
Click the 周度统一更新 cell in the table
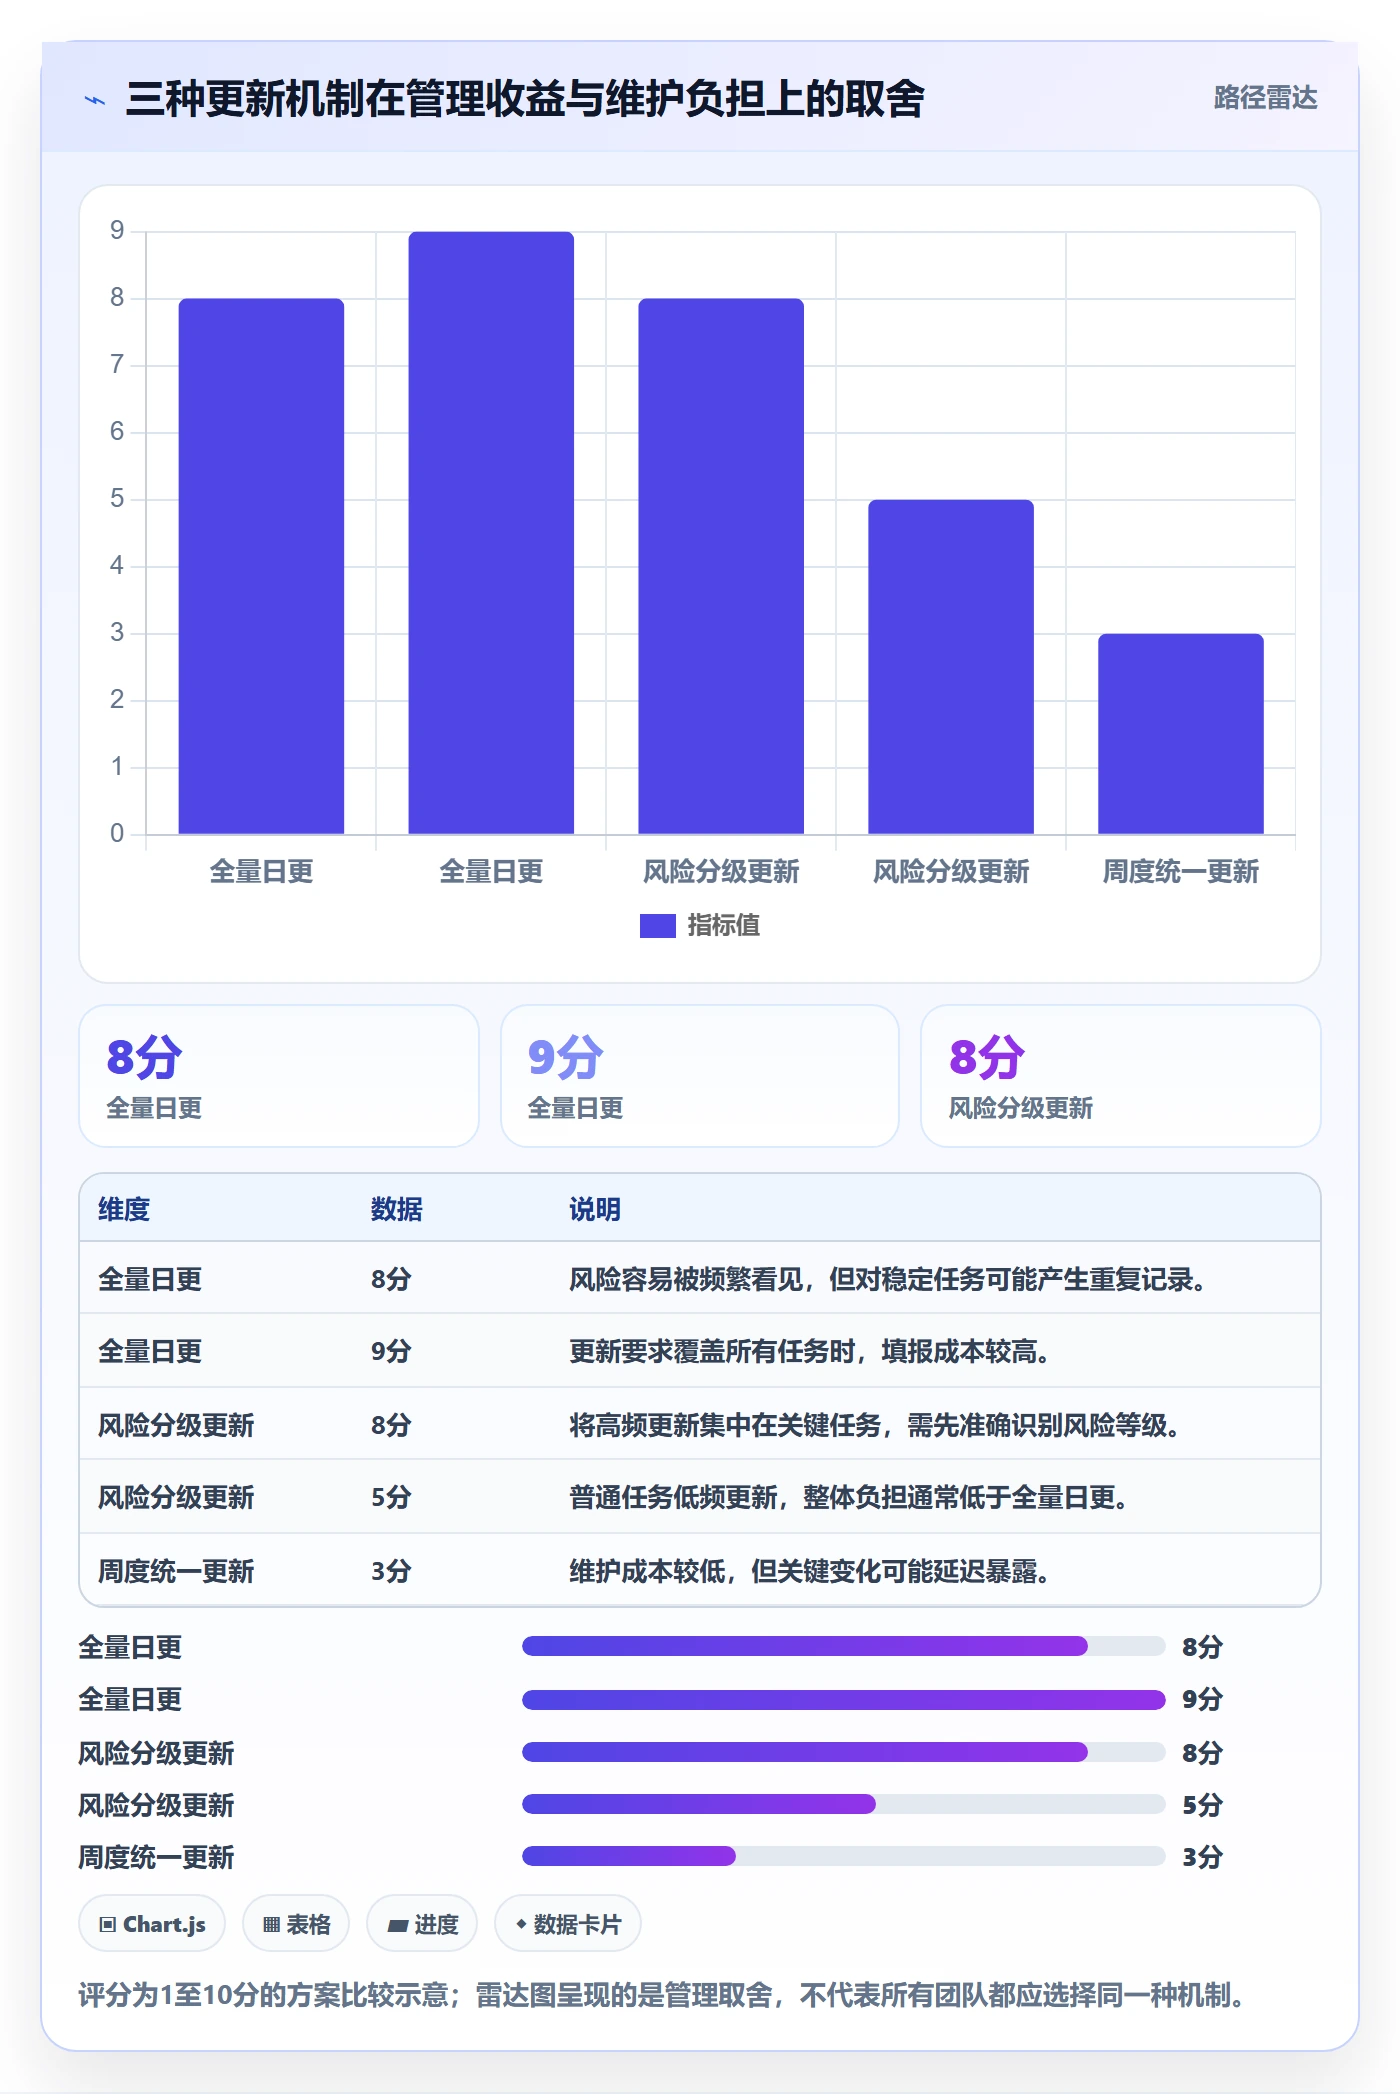tap(176, 1571)
